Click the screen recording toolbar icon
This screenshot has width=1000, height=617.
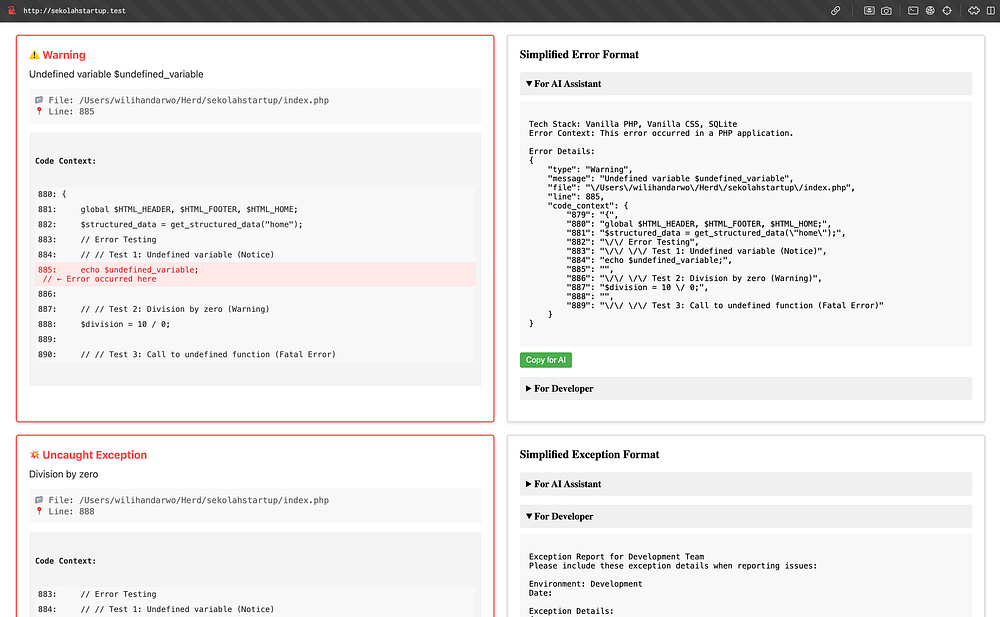coord(869,11)
